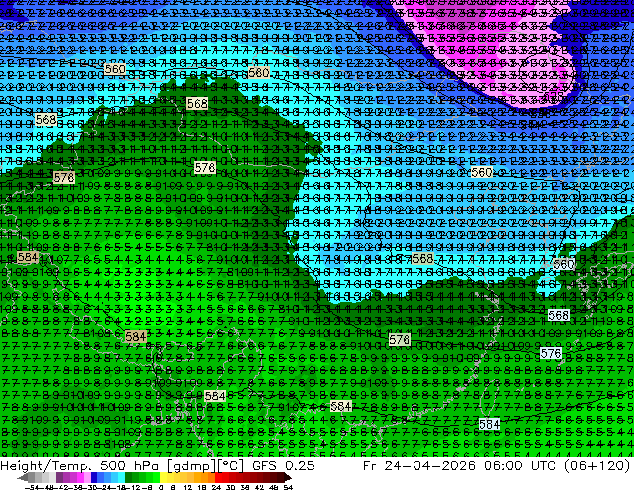The image size is (634, 490).
Task: Click the '12' legend tick value
Action: coord(188,488)
